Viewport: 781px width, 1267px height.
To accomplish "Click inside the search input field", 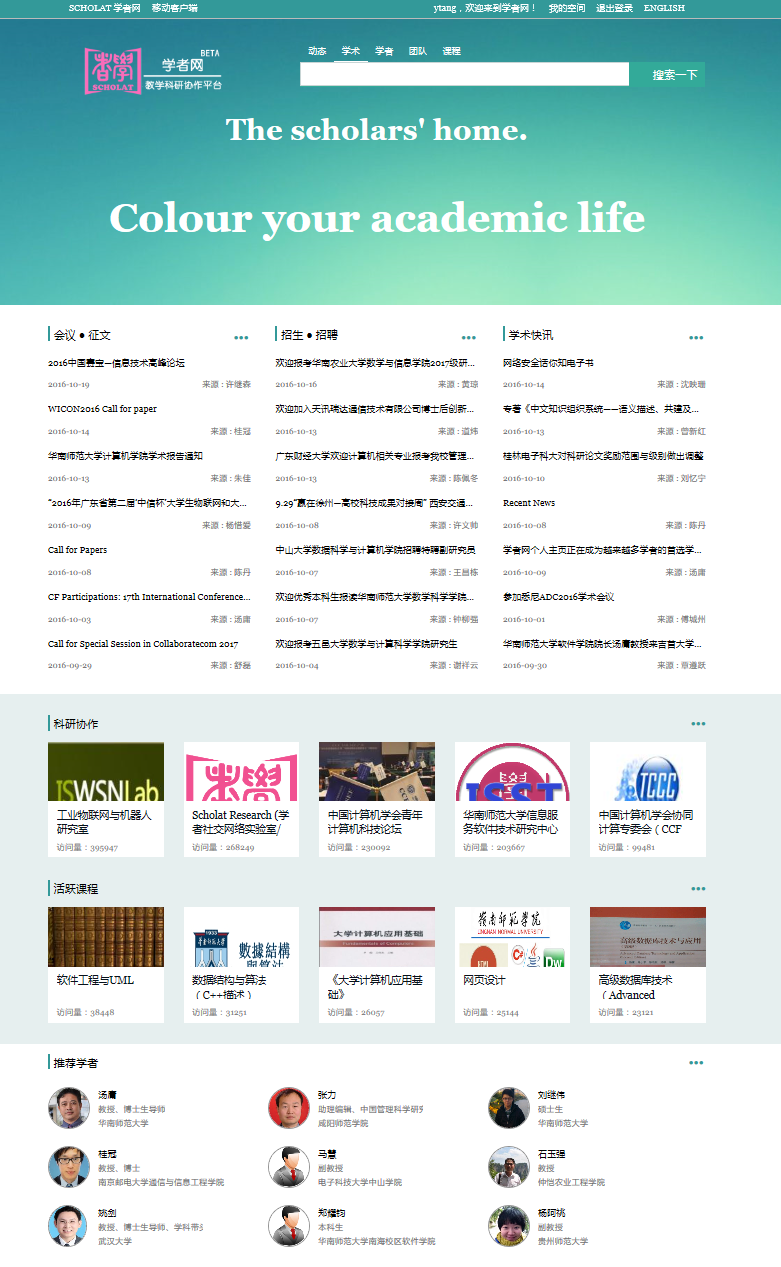I will point(464,74).
